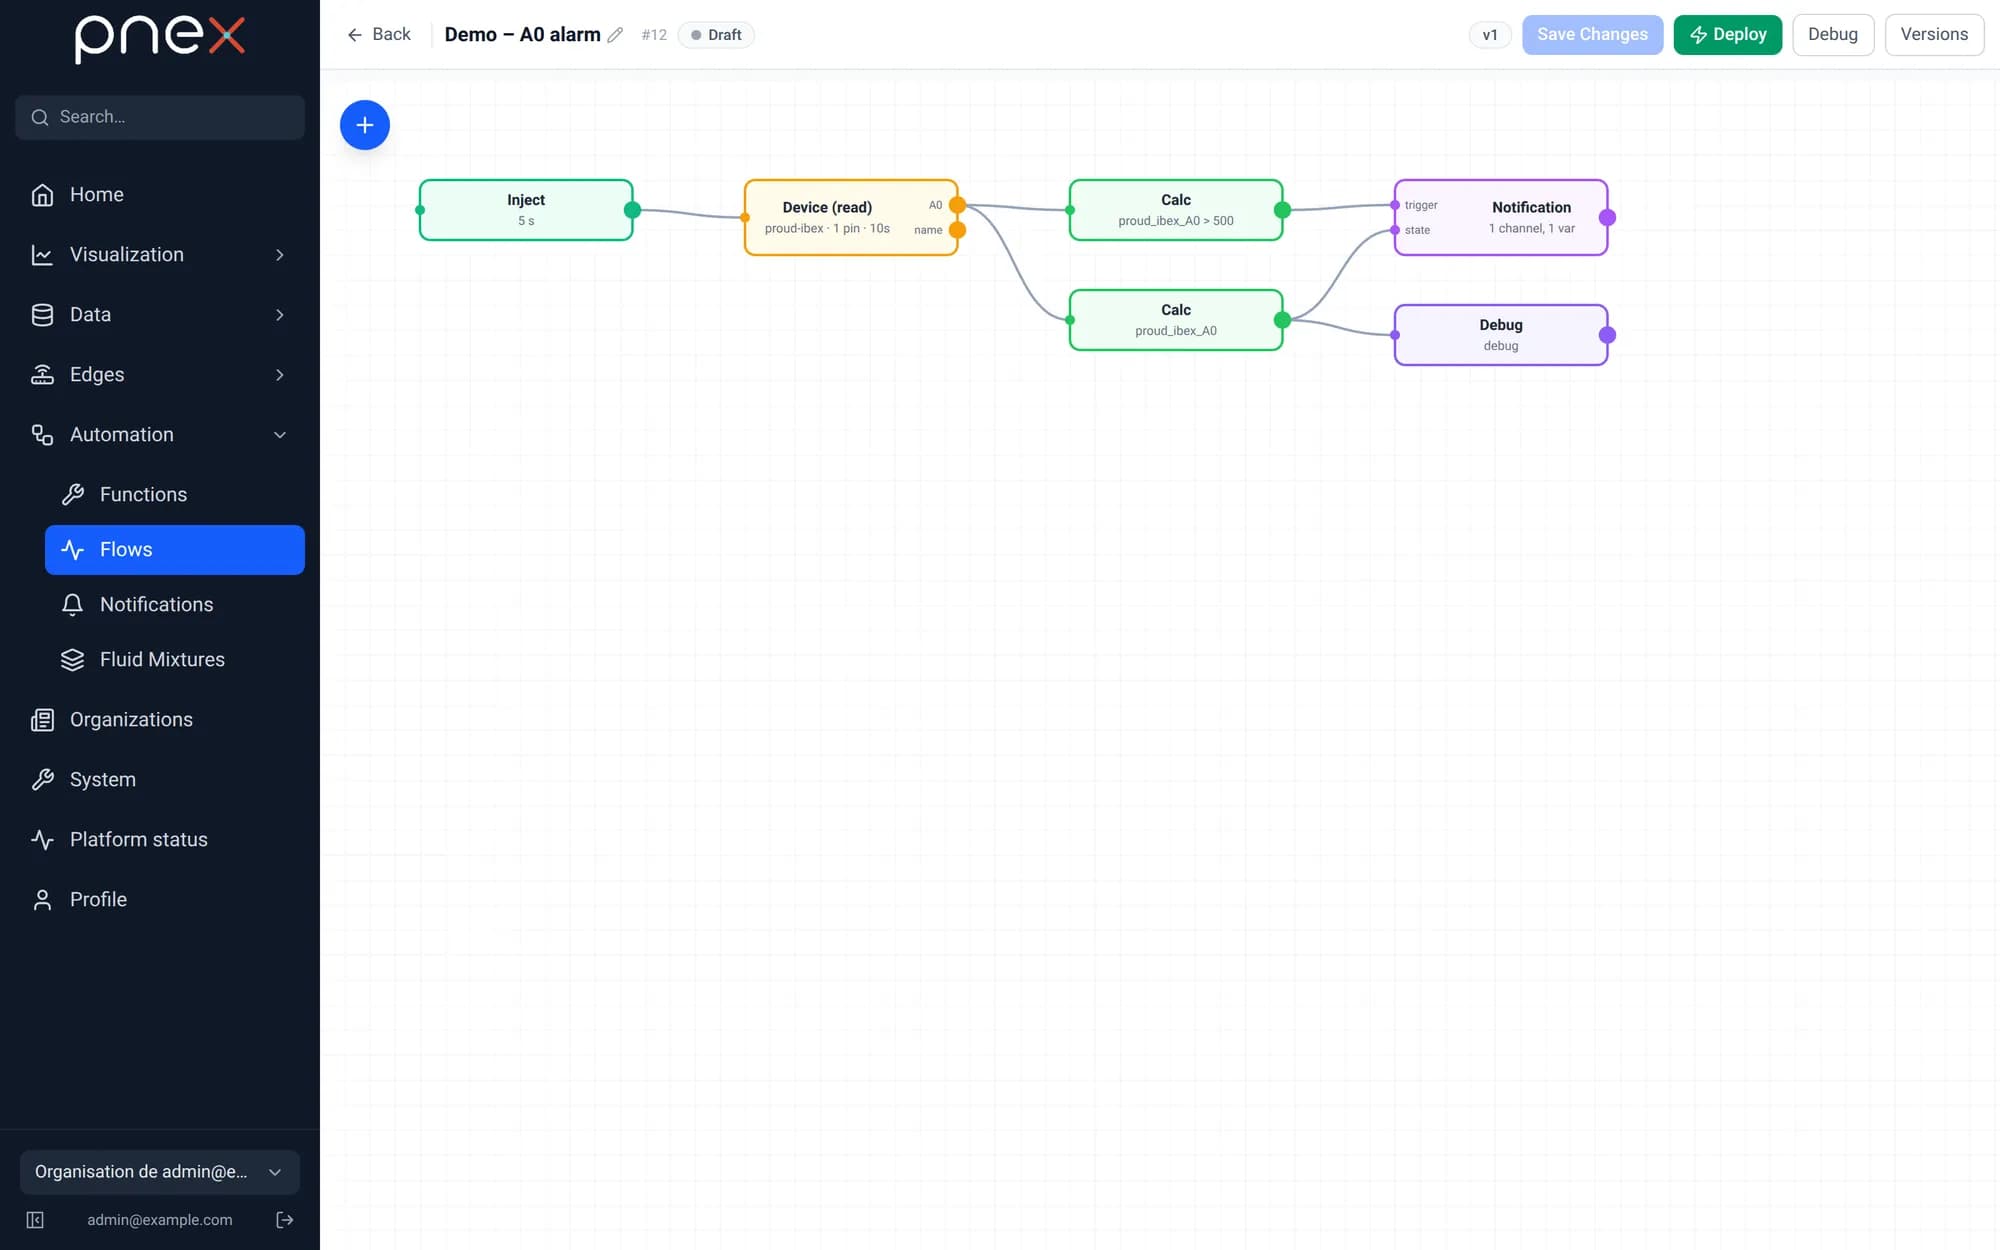Click the Visualization chart icon

click(x=42, y=255)
